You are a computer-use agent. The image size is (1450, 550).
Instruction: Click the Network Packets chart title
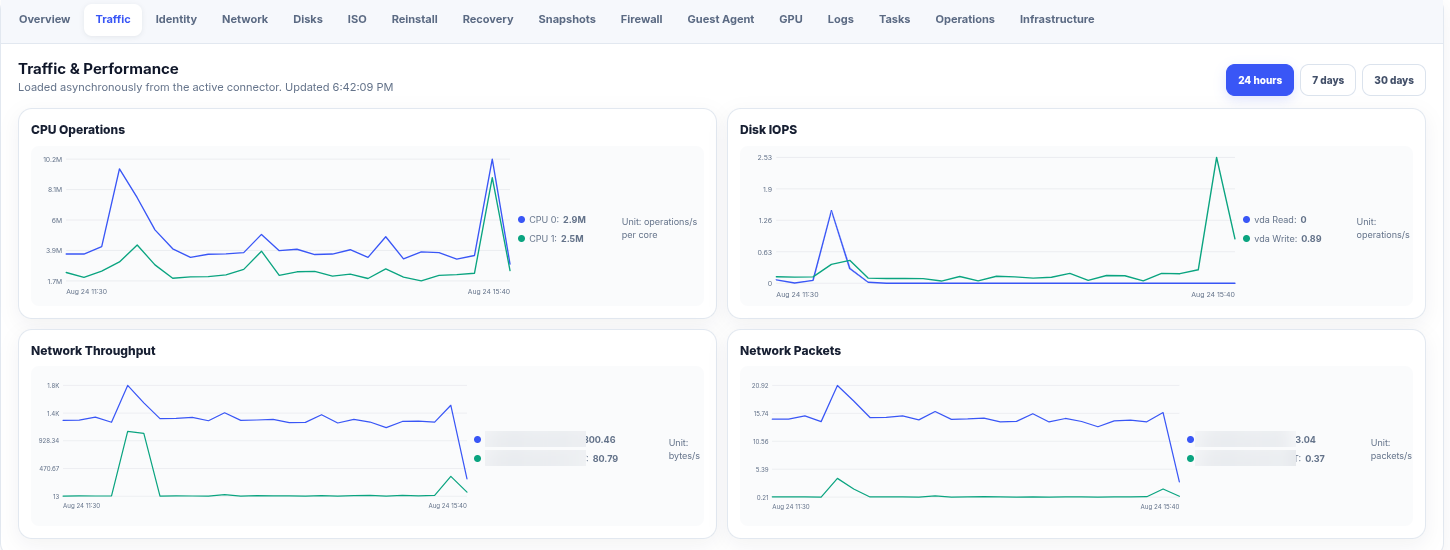click(x=790, y=351)
